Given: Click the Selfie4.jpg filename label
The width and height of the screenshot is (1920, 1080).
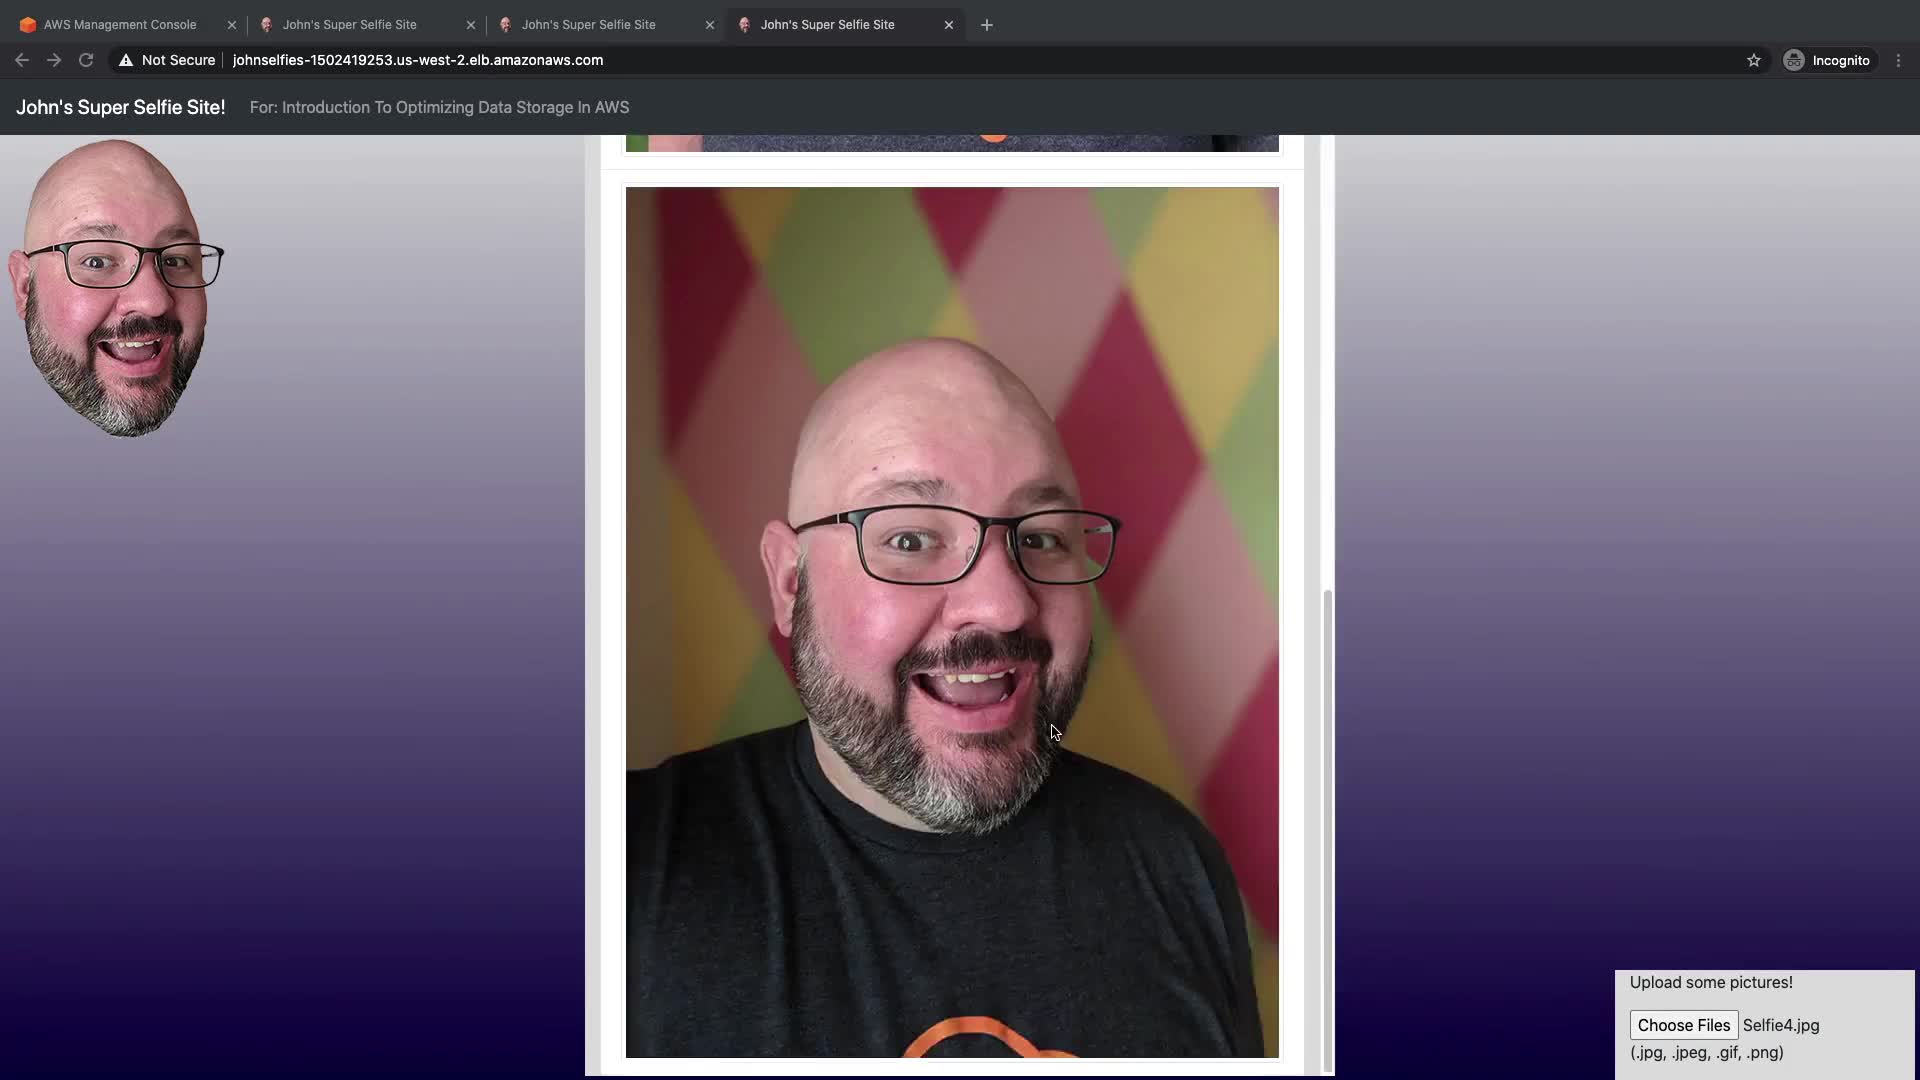Looking at the screenshot, I should [1781, 1025].
